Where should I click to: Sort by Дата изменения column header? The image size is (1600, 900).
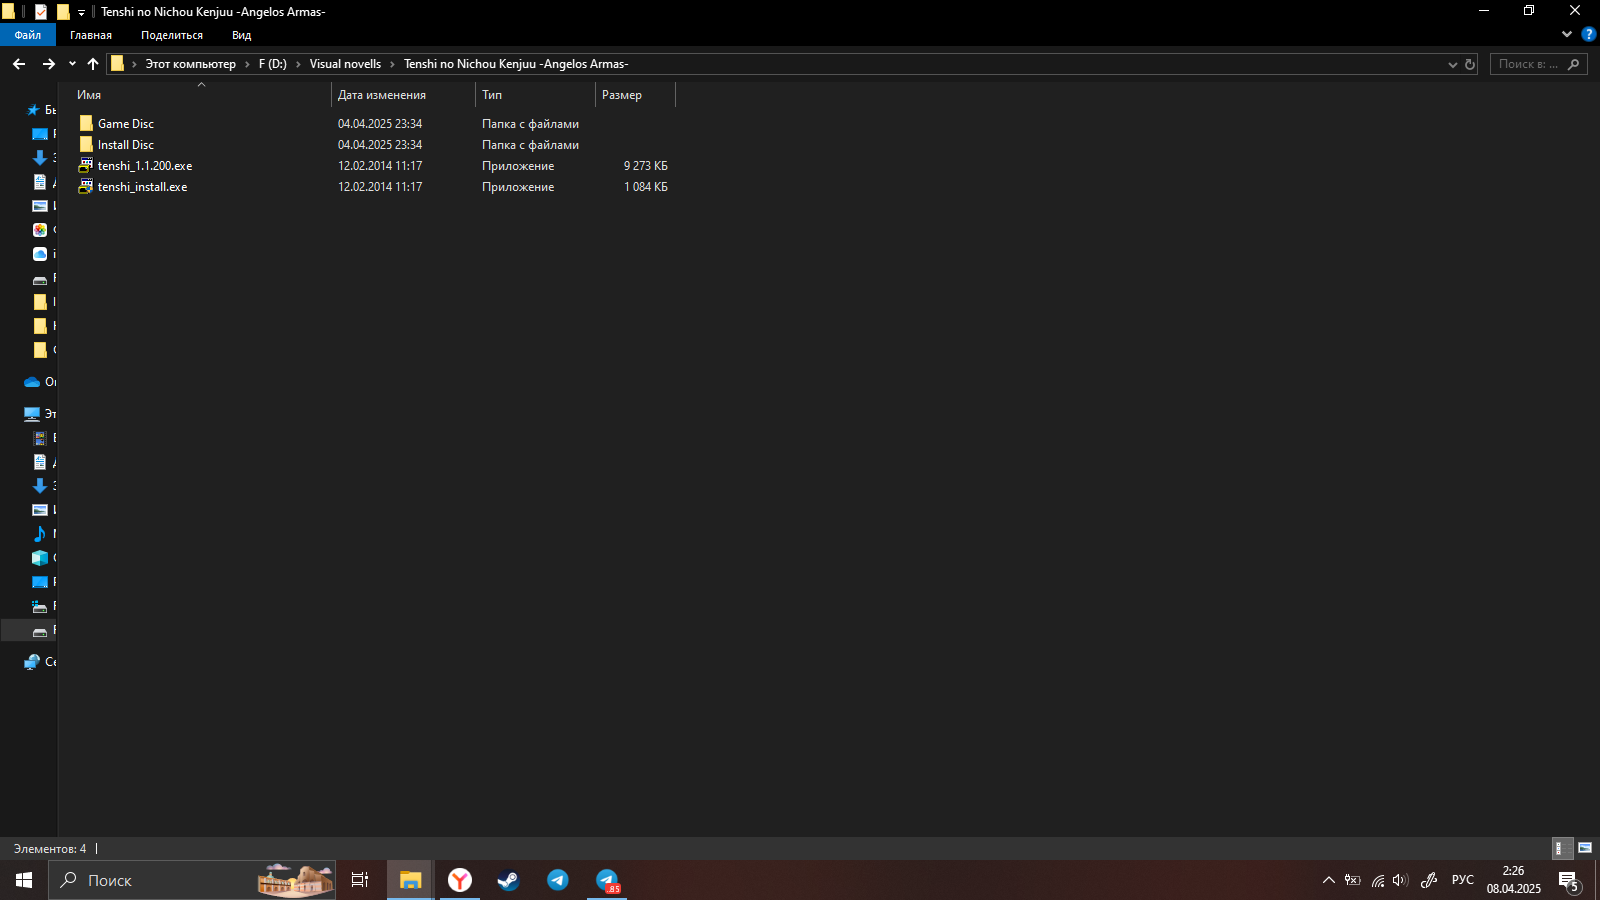tap(403, 95)
